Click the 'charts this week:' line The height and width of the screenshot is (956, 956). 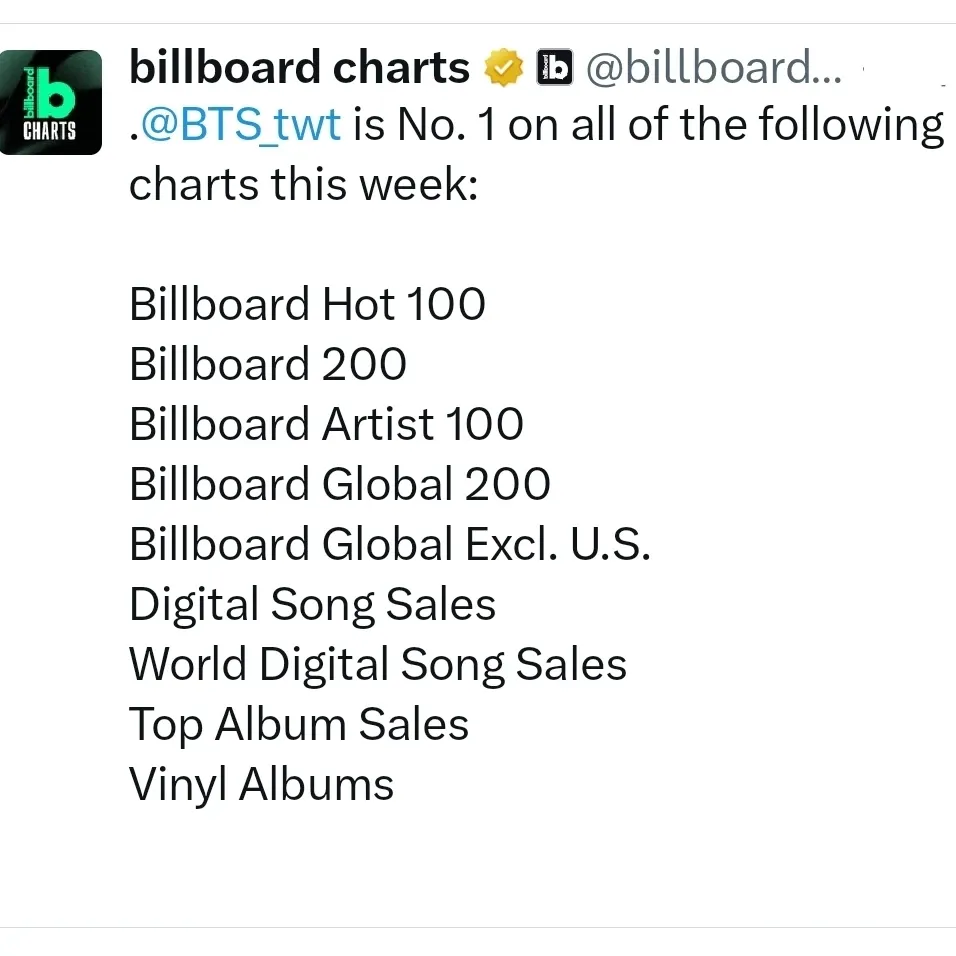coord(303,185)
